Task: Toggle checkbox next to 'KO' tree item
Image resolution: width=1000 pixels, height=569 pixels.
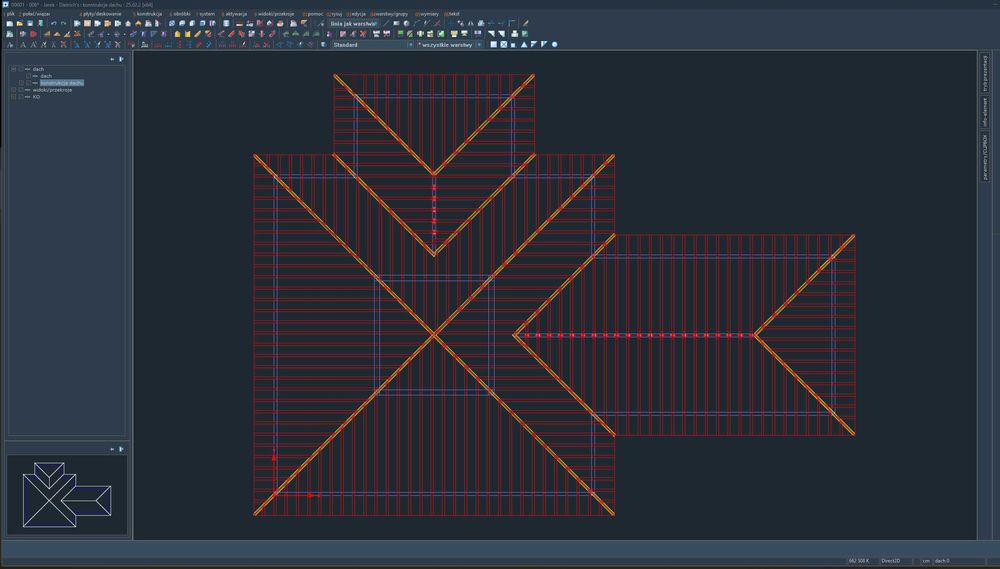Action: (x=20, y=97)
